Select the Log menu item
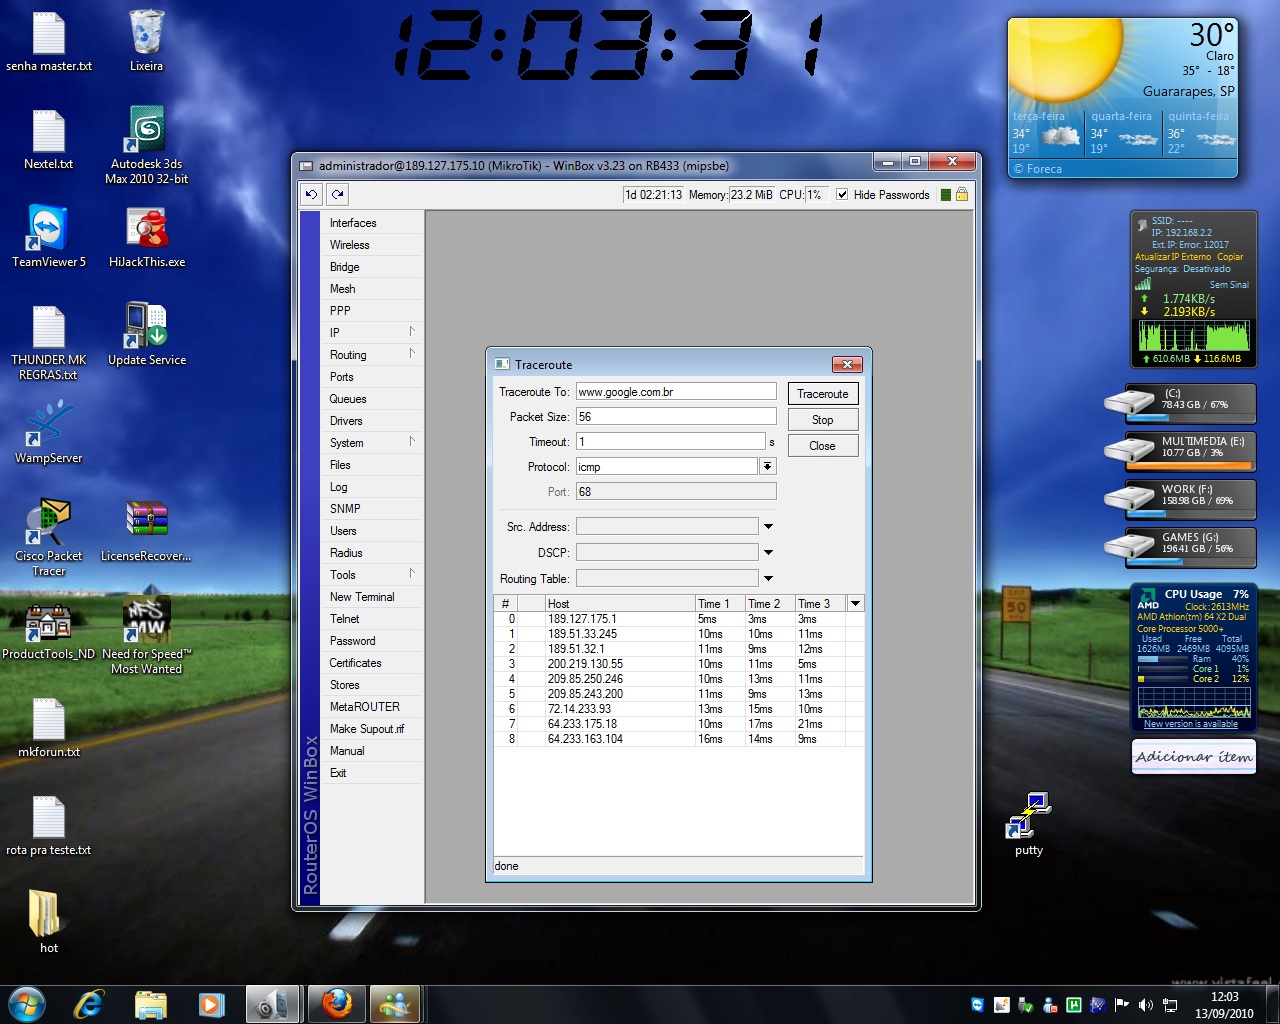Screen dimensions: 1280x1024 coord(373,486)
